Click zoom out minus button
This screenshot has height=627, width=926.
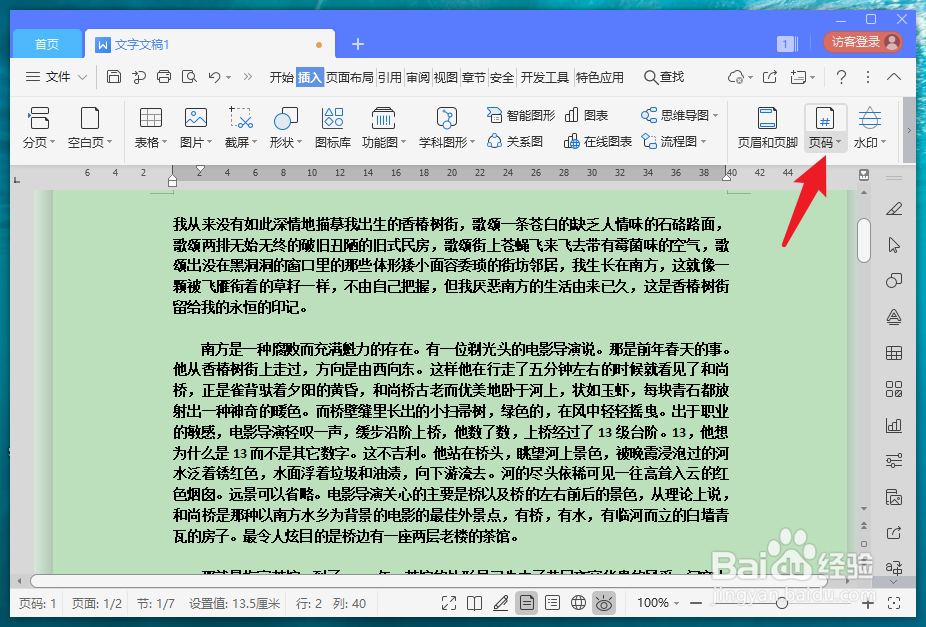pos(696,603)
